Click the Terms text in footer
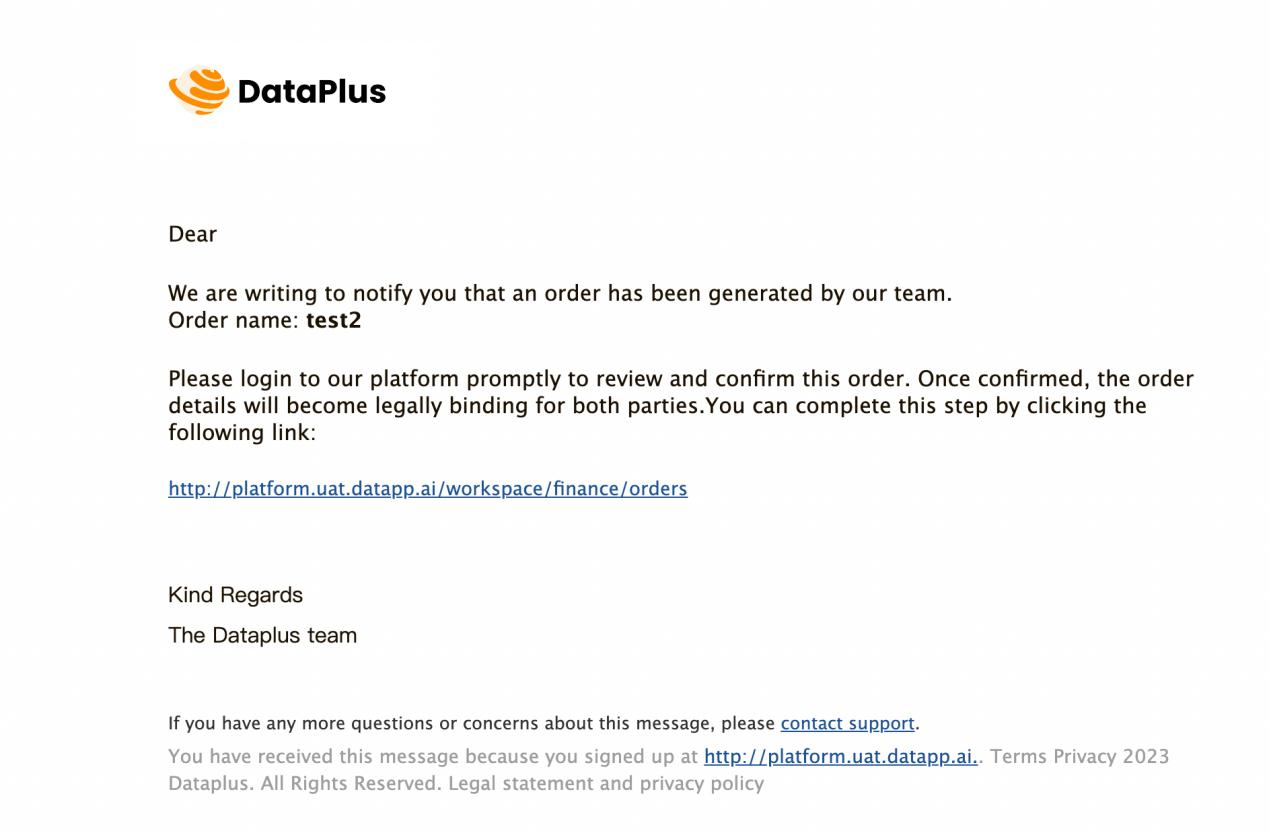The width and height of the screenshot is (1269, 833). pyautogui.click(x=1018, y=756)
